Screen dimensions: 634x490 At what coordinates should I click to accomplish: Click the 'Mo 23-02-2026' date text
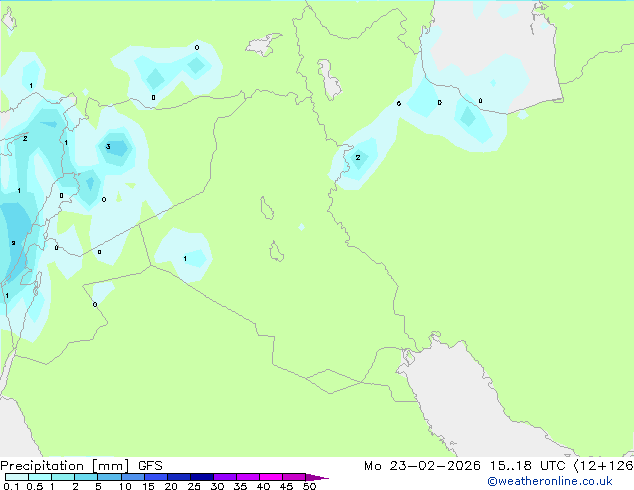coord(423,466)
